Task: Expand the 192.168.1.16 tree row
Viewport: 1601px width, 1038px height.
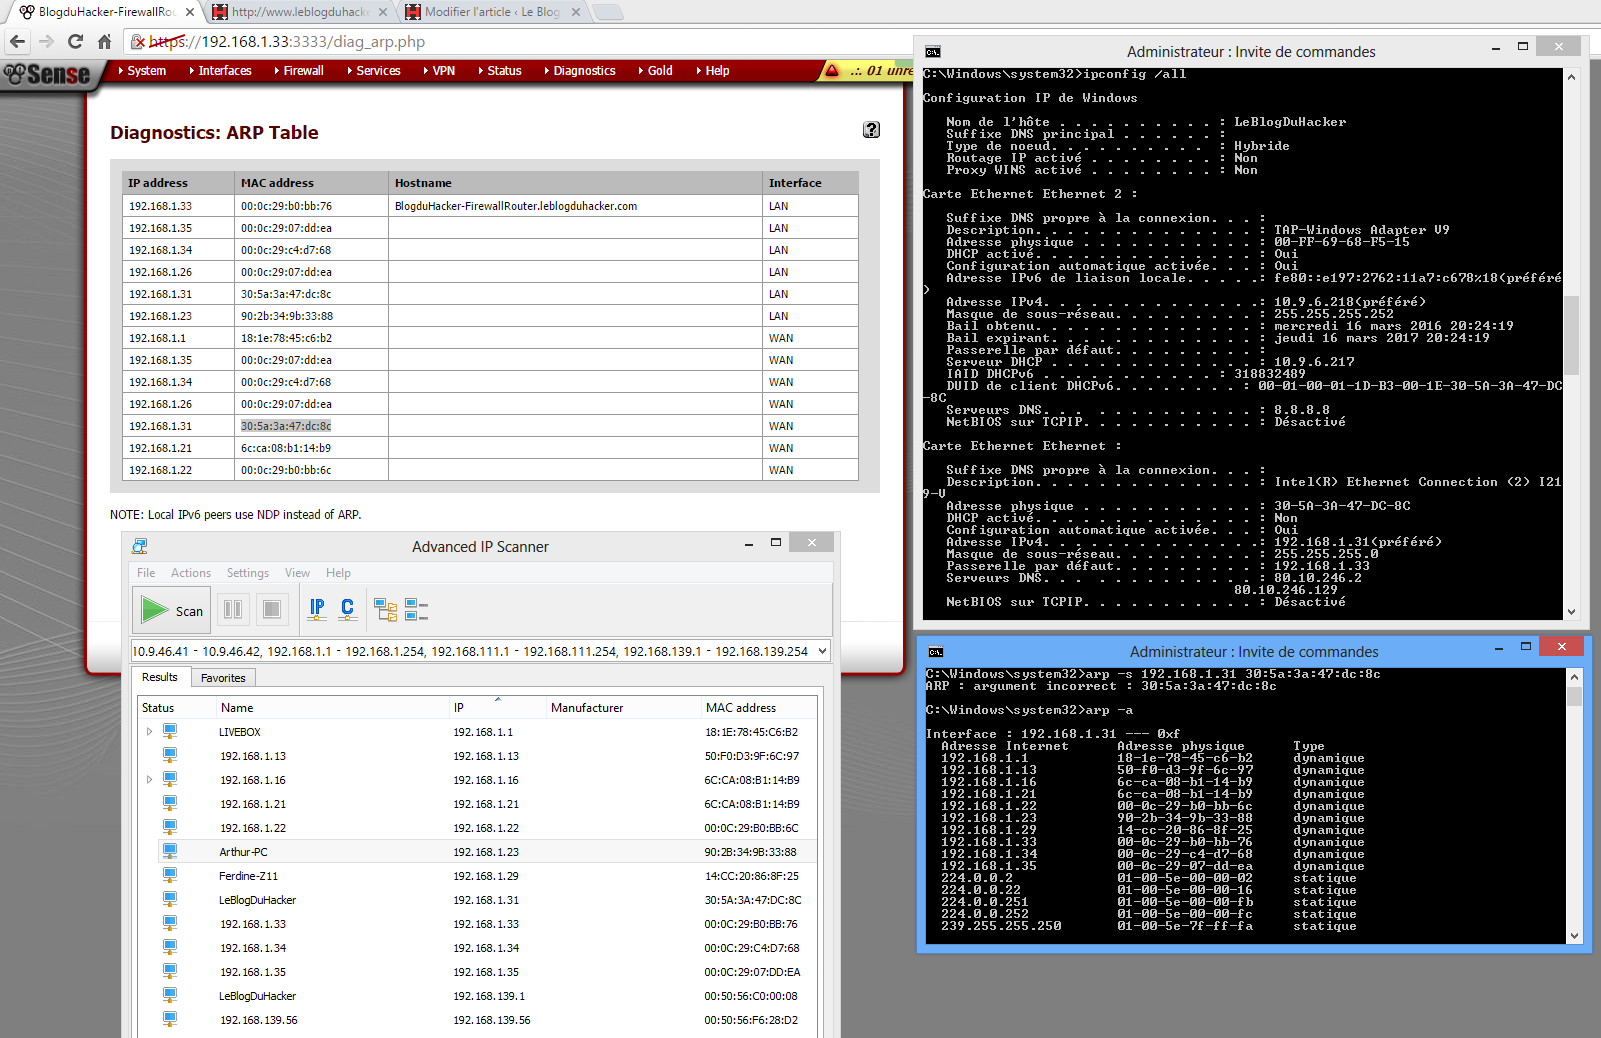Action: [150, 780]
